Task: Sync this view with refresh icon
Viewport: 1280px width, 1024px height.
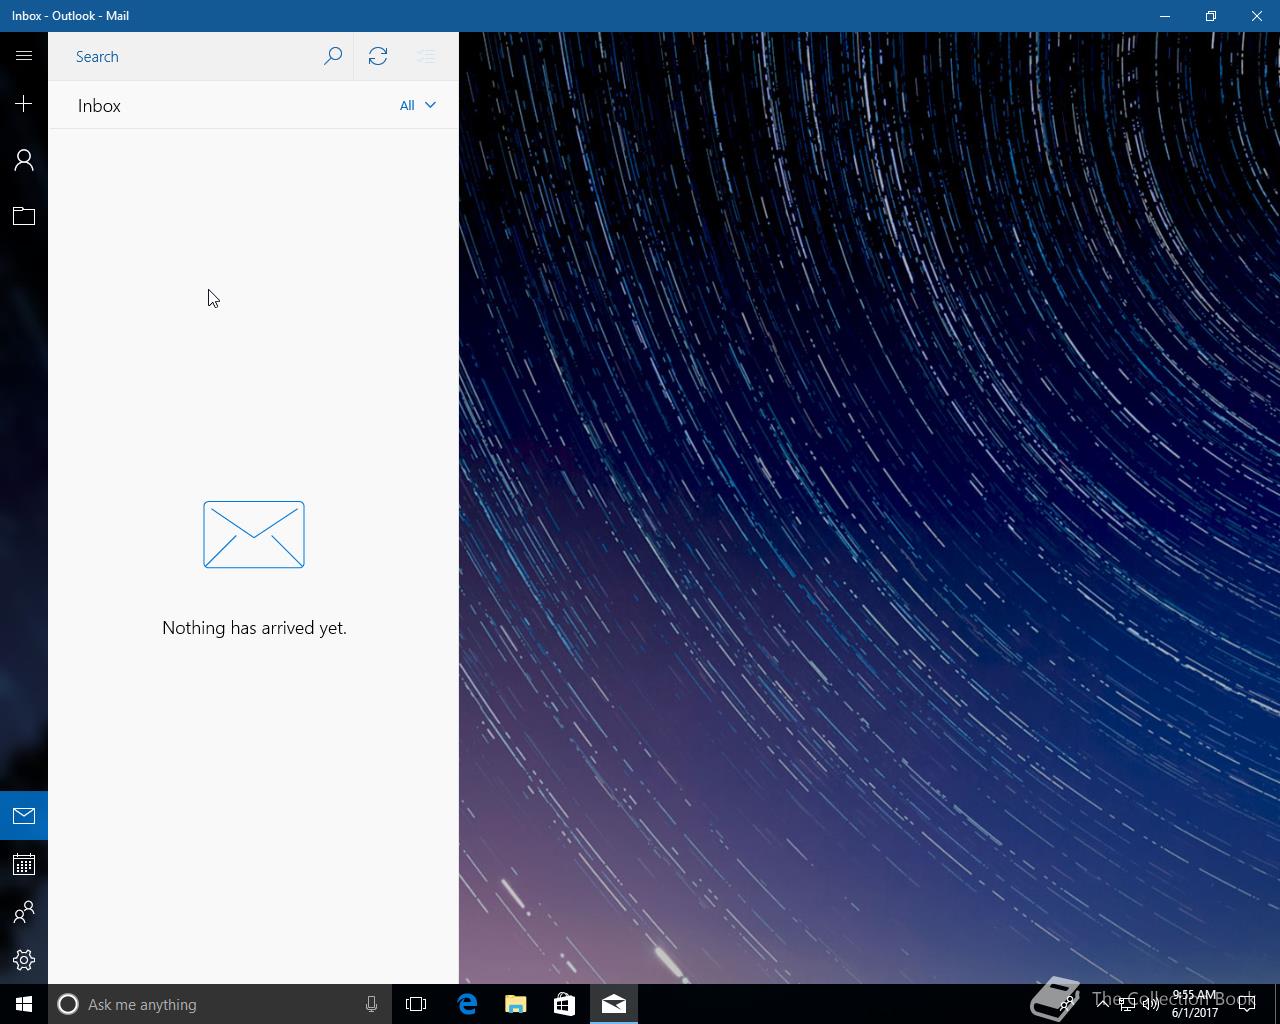Action: click(378, 56)
